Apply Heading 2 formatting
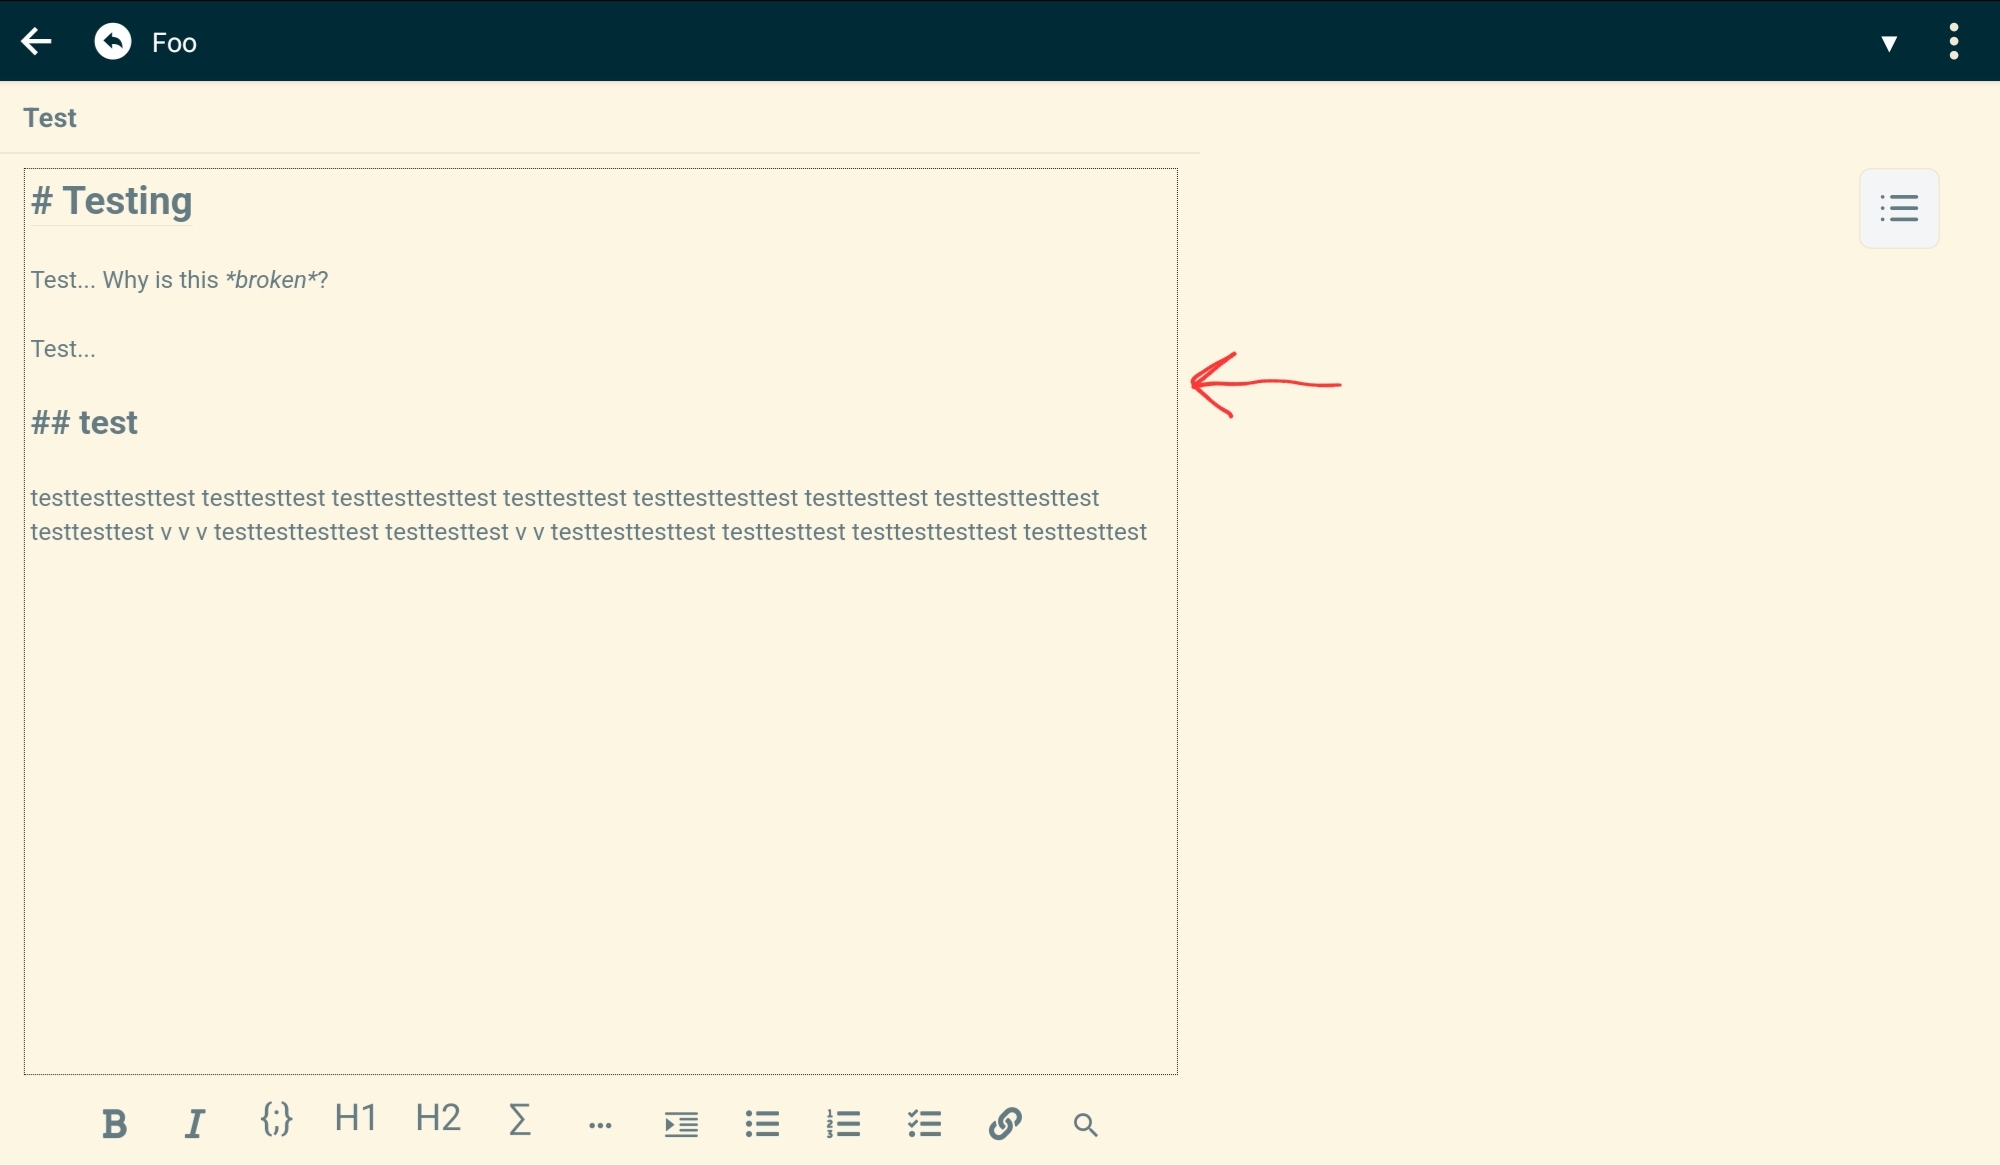This screenshot has width=2000, height=1165. [437, 1118]
